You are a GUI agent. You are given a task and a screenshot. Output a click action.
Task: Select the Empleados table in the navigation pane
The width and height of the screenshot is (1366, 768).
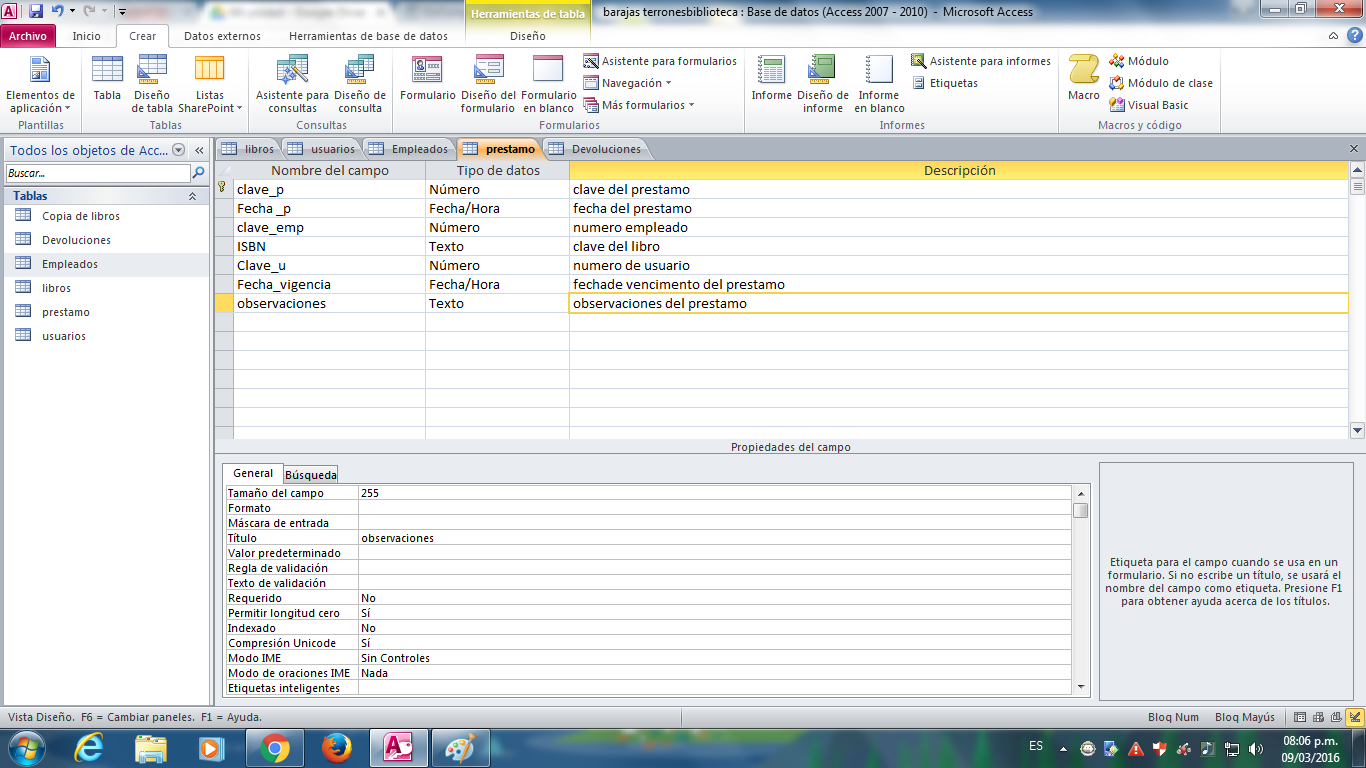[70, 264]
